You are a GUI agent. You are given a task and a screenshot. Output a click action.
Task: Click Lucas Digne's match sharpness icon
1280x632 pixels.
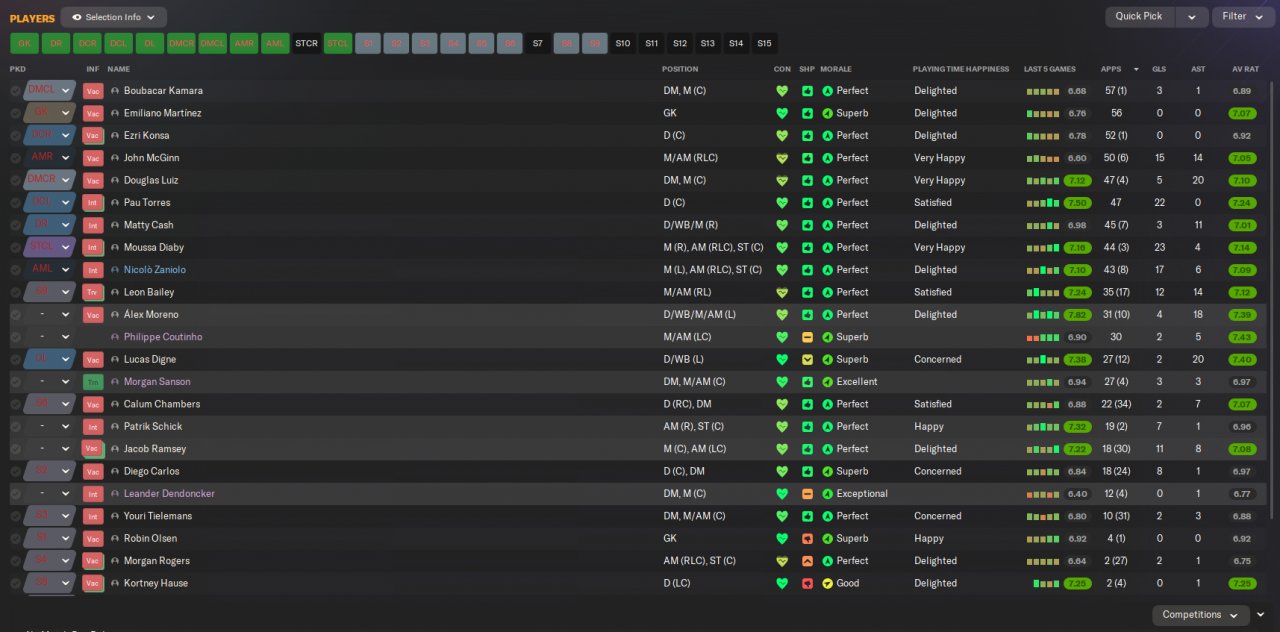coord(807,359)
